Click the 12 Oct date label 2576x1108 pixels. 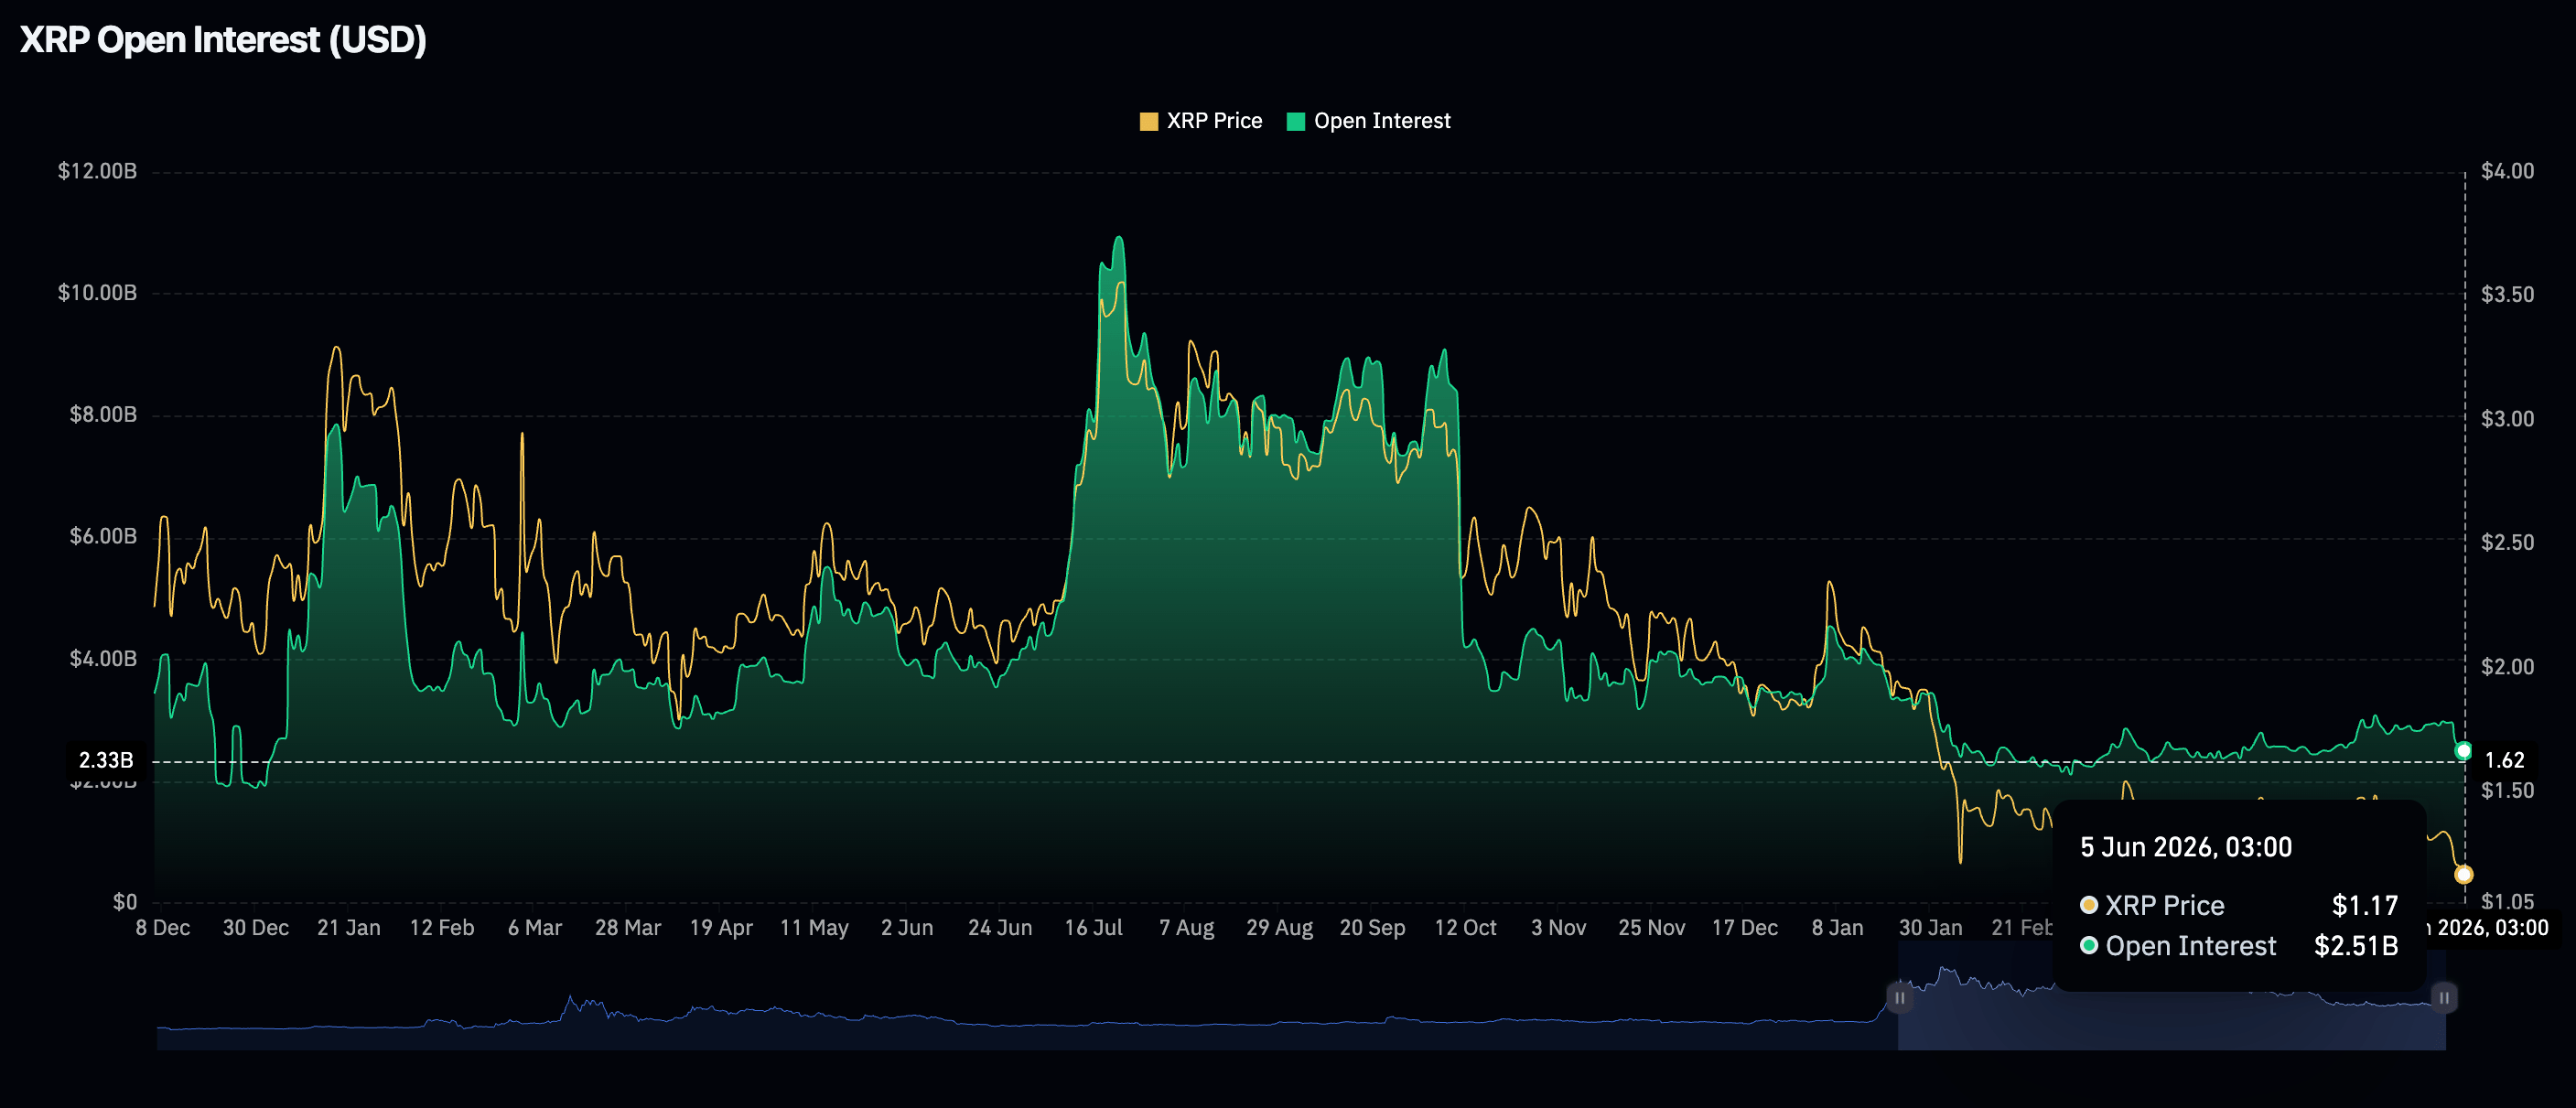[1465, 928]
